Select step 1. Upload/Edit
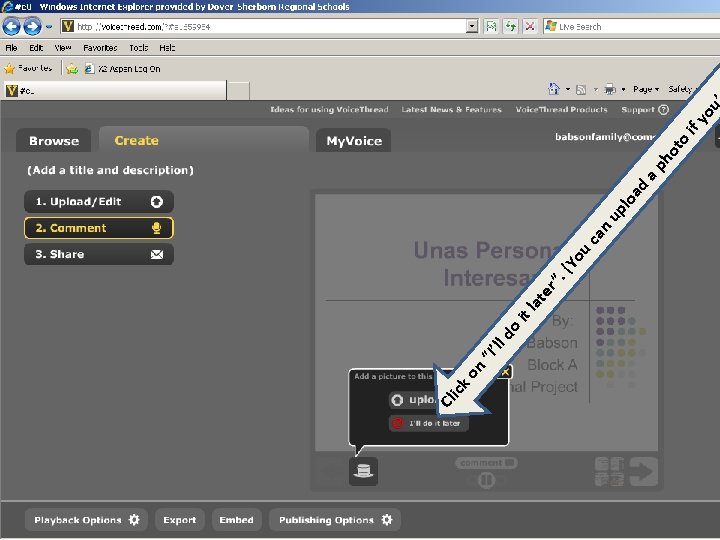The image size is (720, 540). [x=99, y=202]
